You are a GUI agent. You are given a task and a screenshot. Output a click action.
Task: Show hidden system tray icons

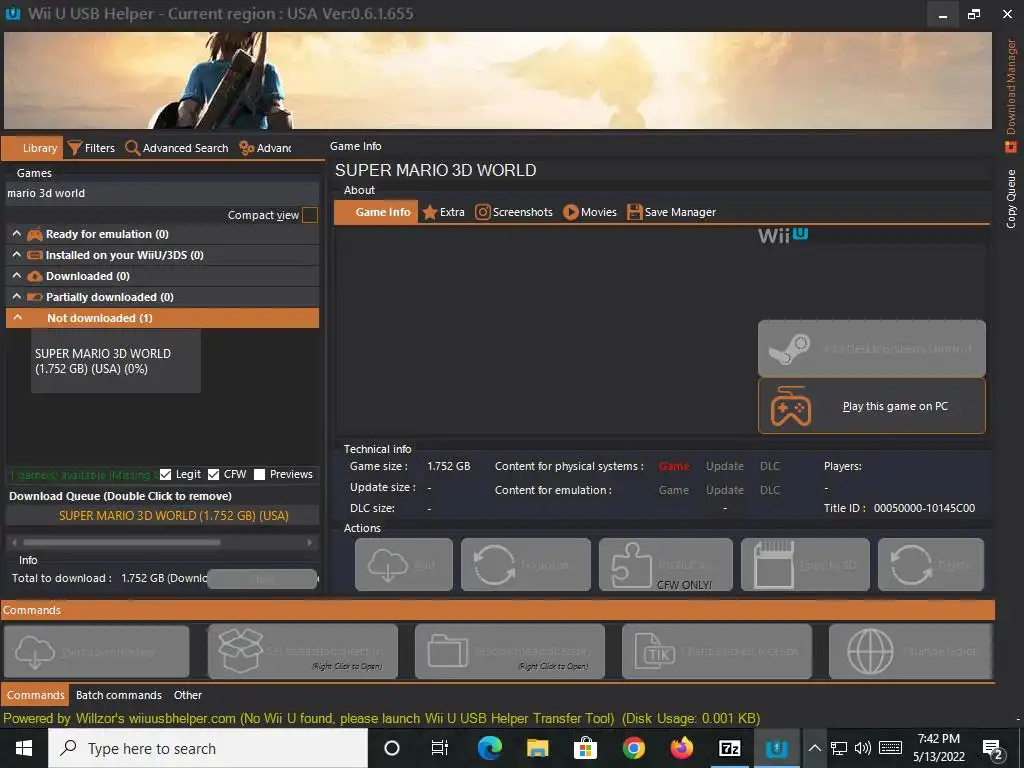[x=814, y=748]
